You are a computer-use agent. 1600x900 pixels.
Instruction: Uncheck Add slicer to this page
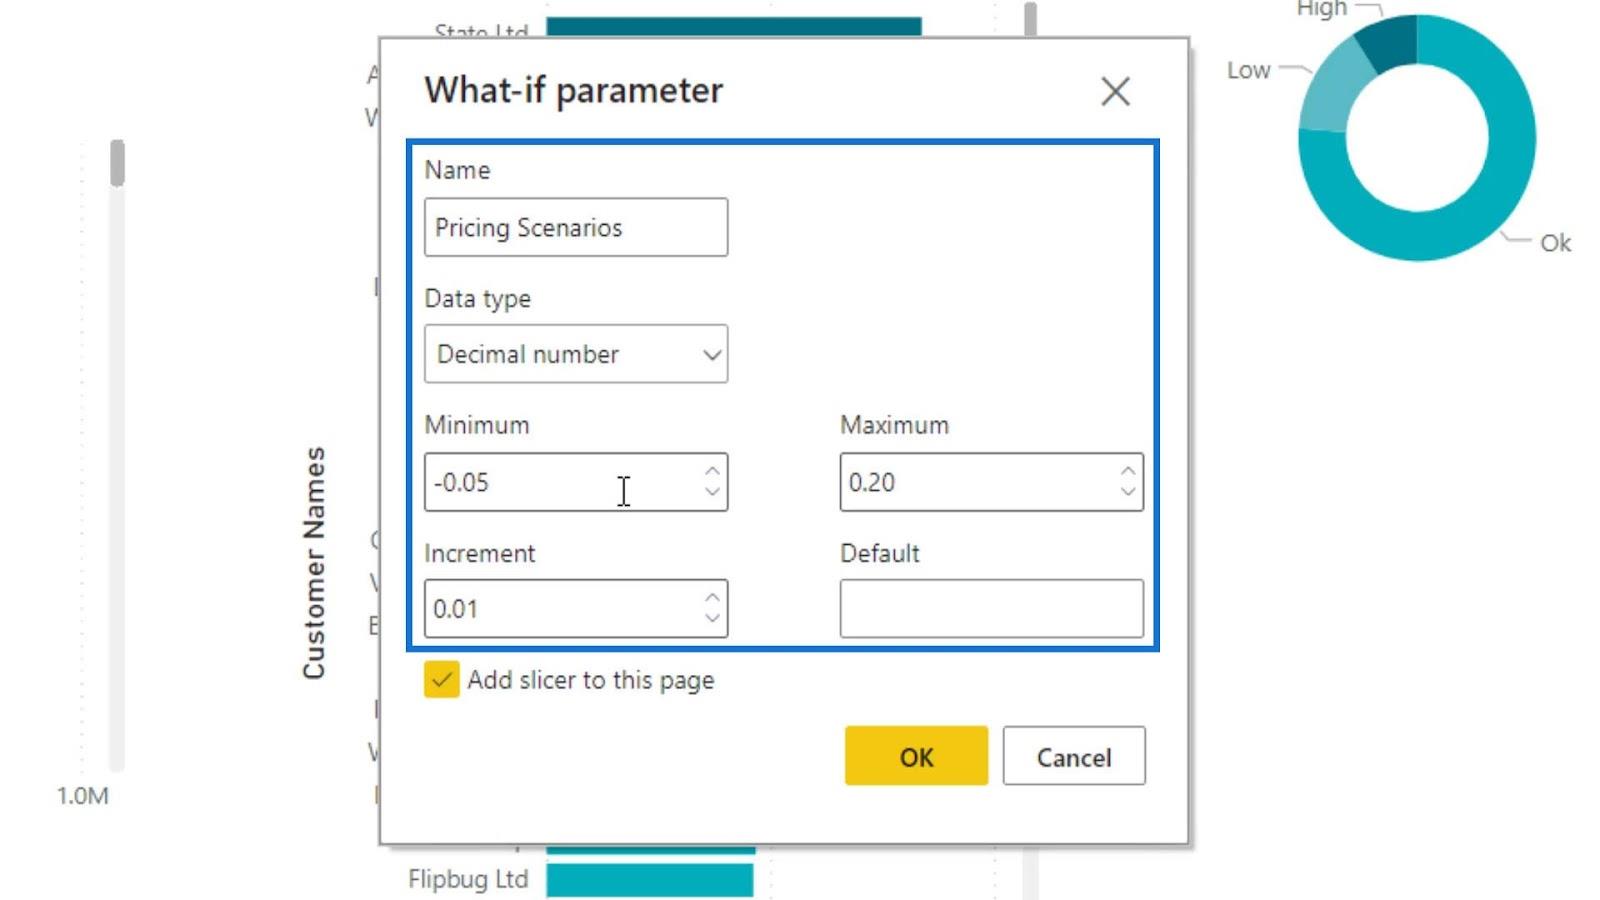[441, 679]
